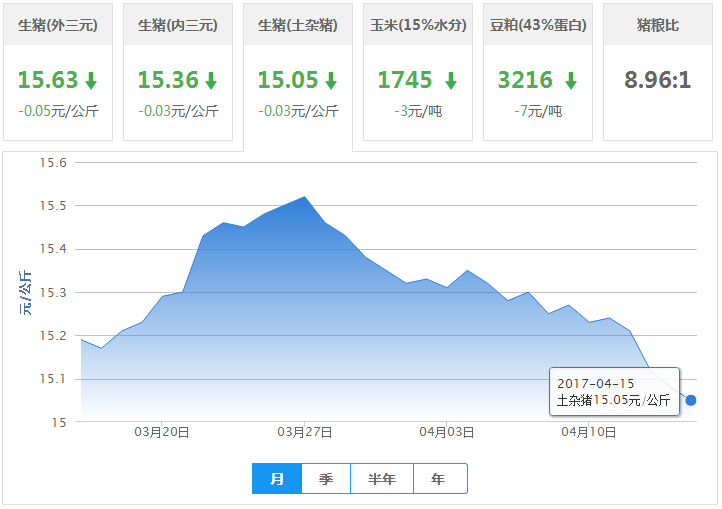Click the 8.96:1 ratio value
Viewport: 722px width, 509px height.
coord(657,80)
